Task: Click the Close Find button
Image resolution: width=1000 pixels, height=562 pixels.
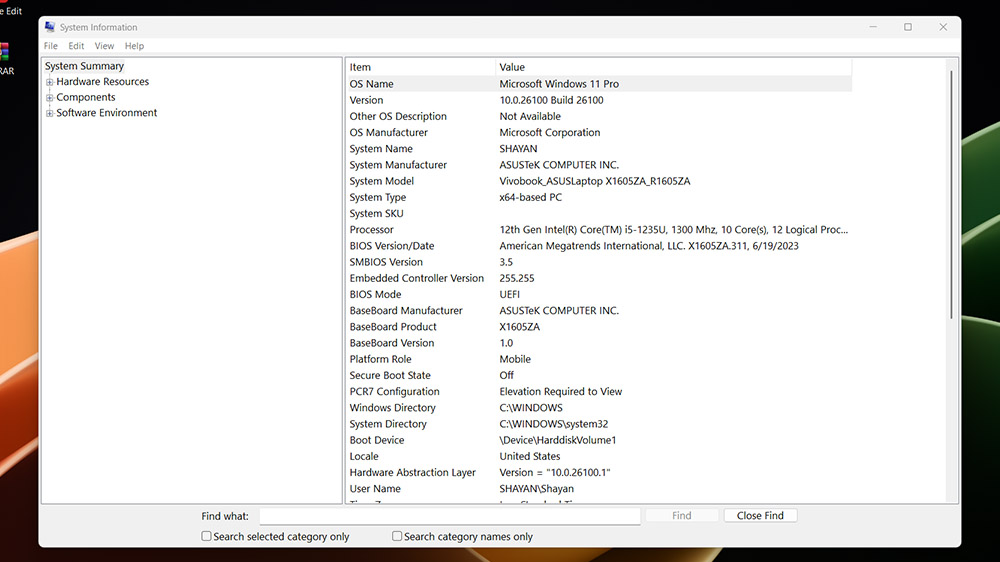Action: pyautogui.click(x=760, y=515)
